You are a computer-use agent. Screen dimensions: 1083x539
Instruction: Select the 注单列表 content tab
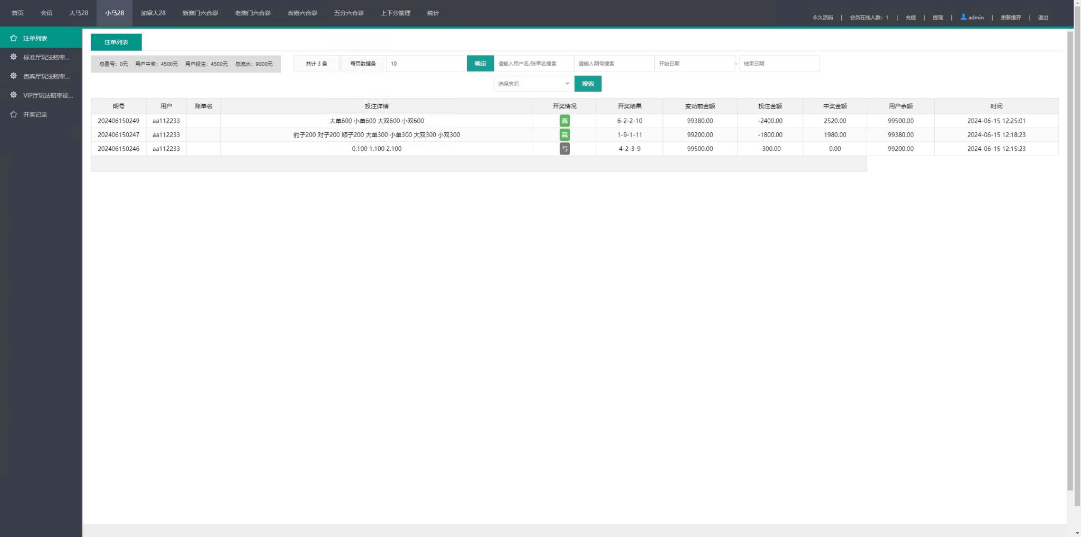116,42
